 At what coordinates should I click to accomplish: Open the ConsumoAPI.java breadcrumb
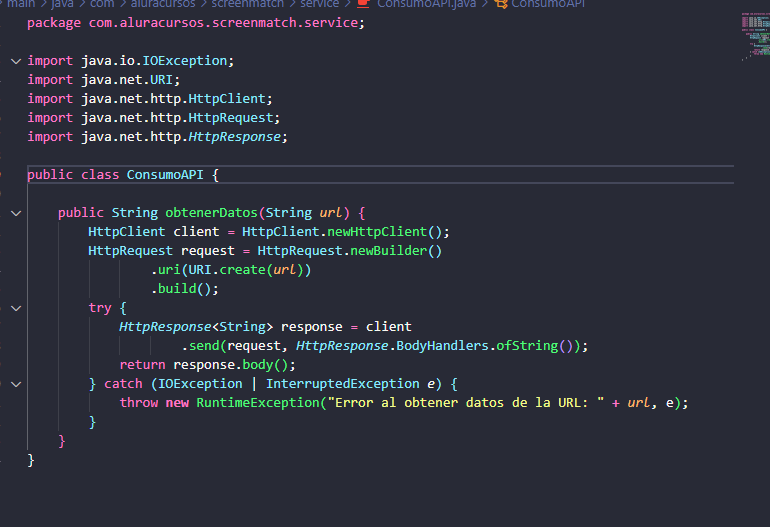click(x=426, y=4)
